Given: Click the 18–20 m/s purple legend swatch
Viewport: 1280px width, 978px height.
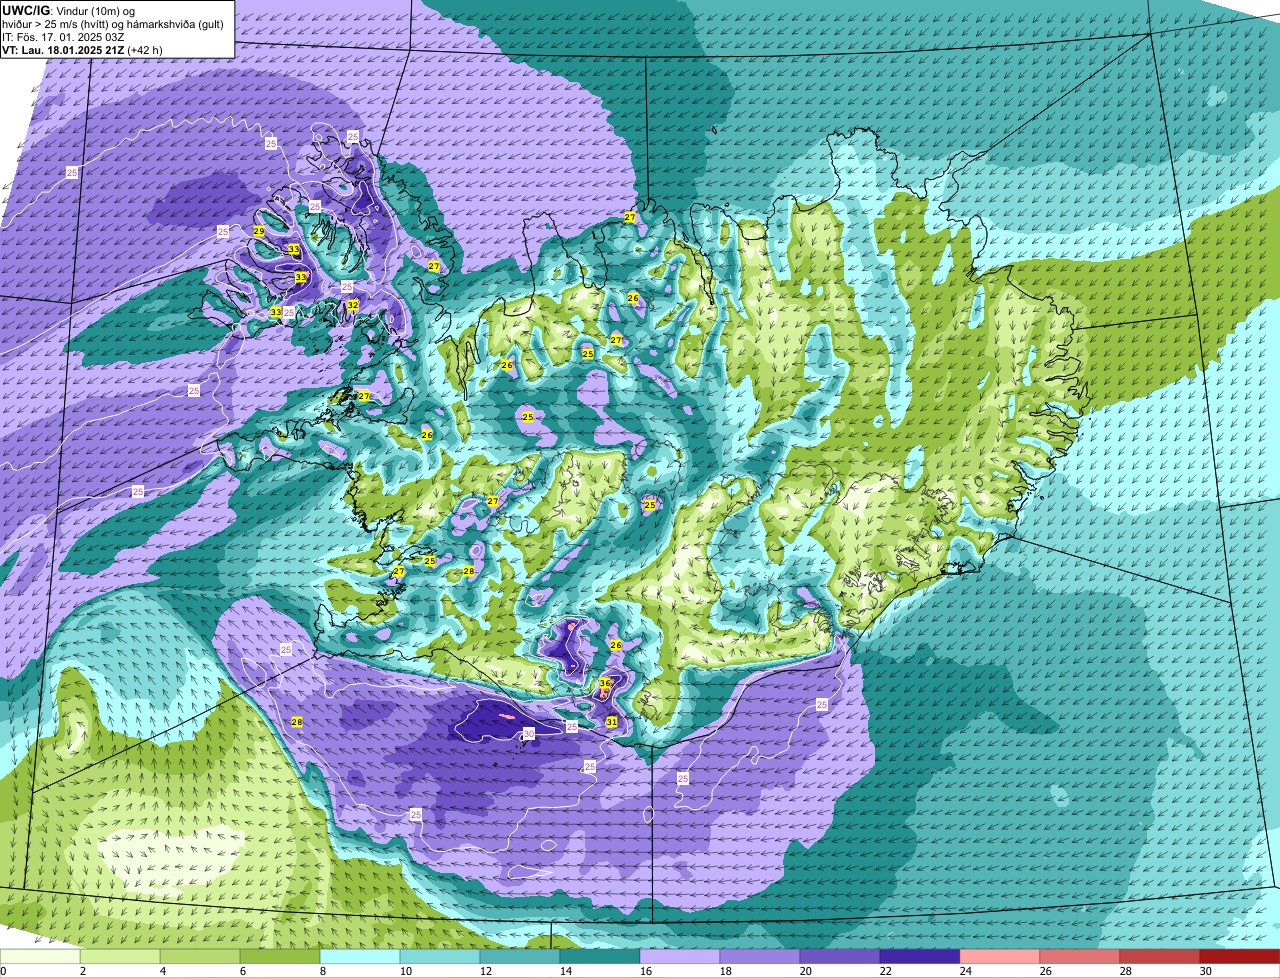Looking at the screenshot, I should tap(760, 956).
